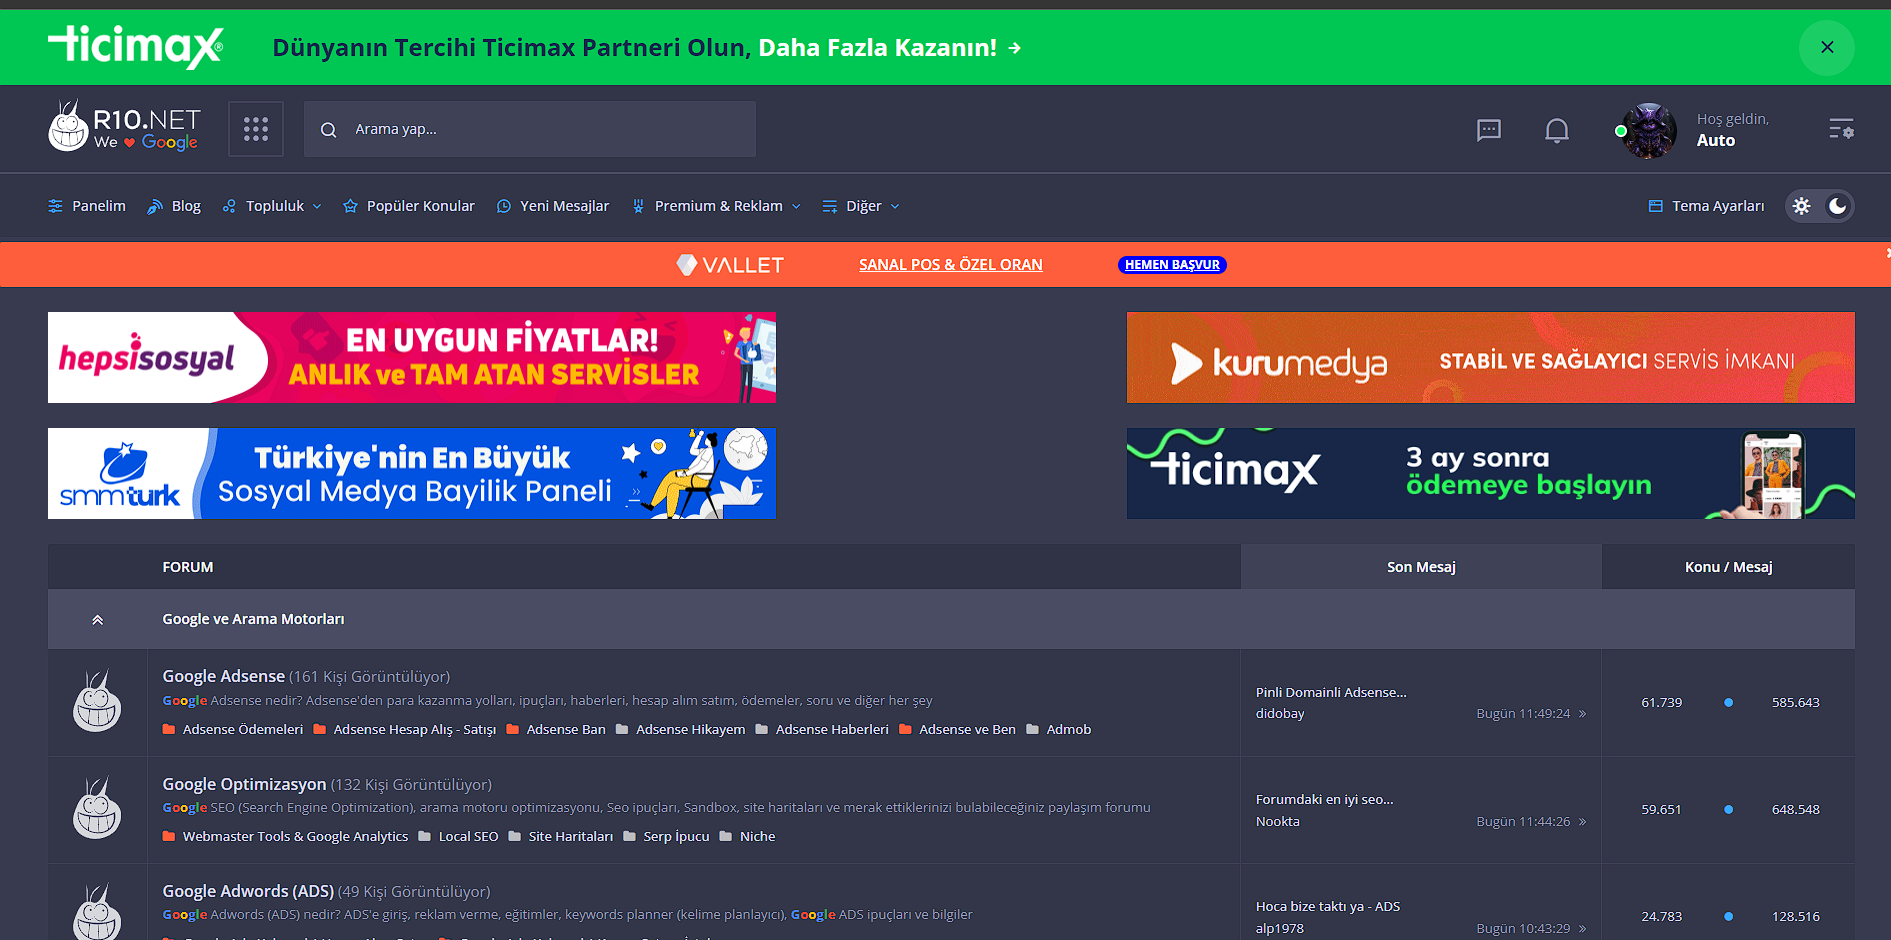Screen dimensions: 1891x940
Task: Click the Auto username
Action: 1716,141
